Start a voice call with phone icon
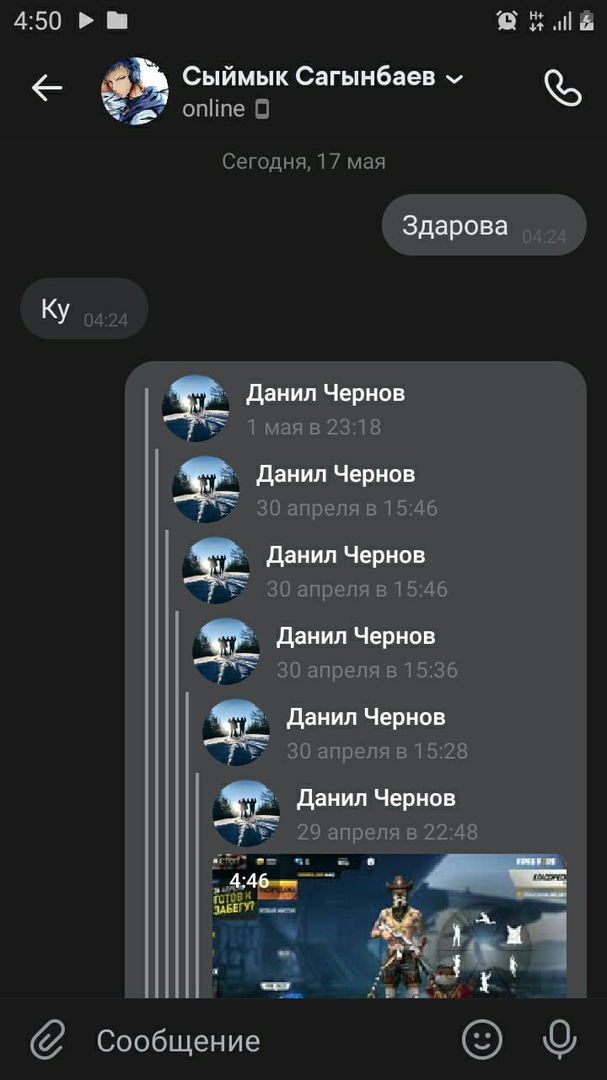The width and height of the screenshot is (607, 1080). (x=563, y=87)
